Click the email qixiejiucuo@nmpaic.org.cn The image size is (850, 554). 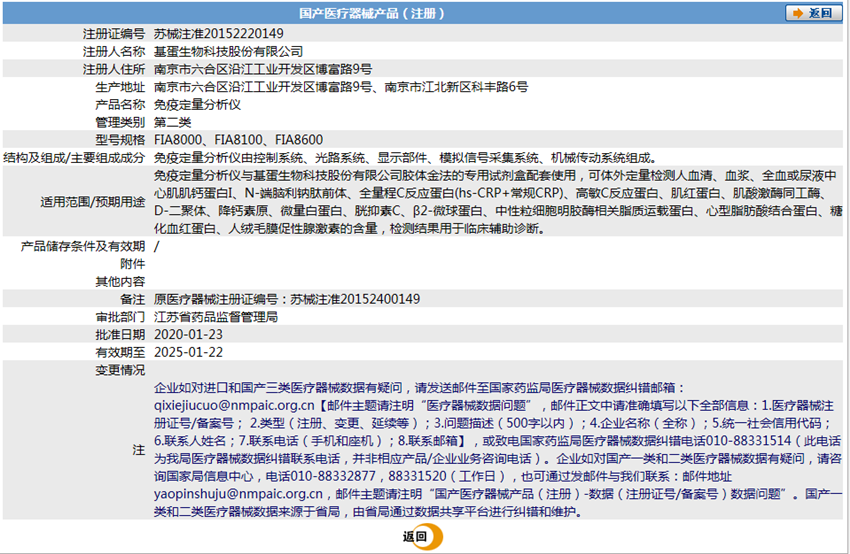point(234,405)
